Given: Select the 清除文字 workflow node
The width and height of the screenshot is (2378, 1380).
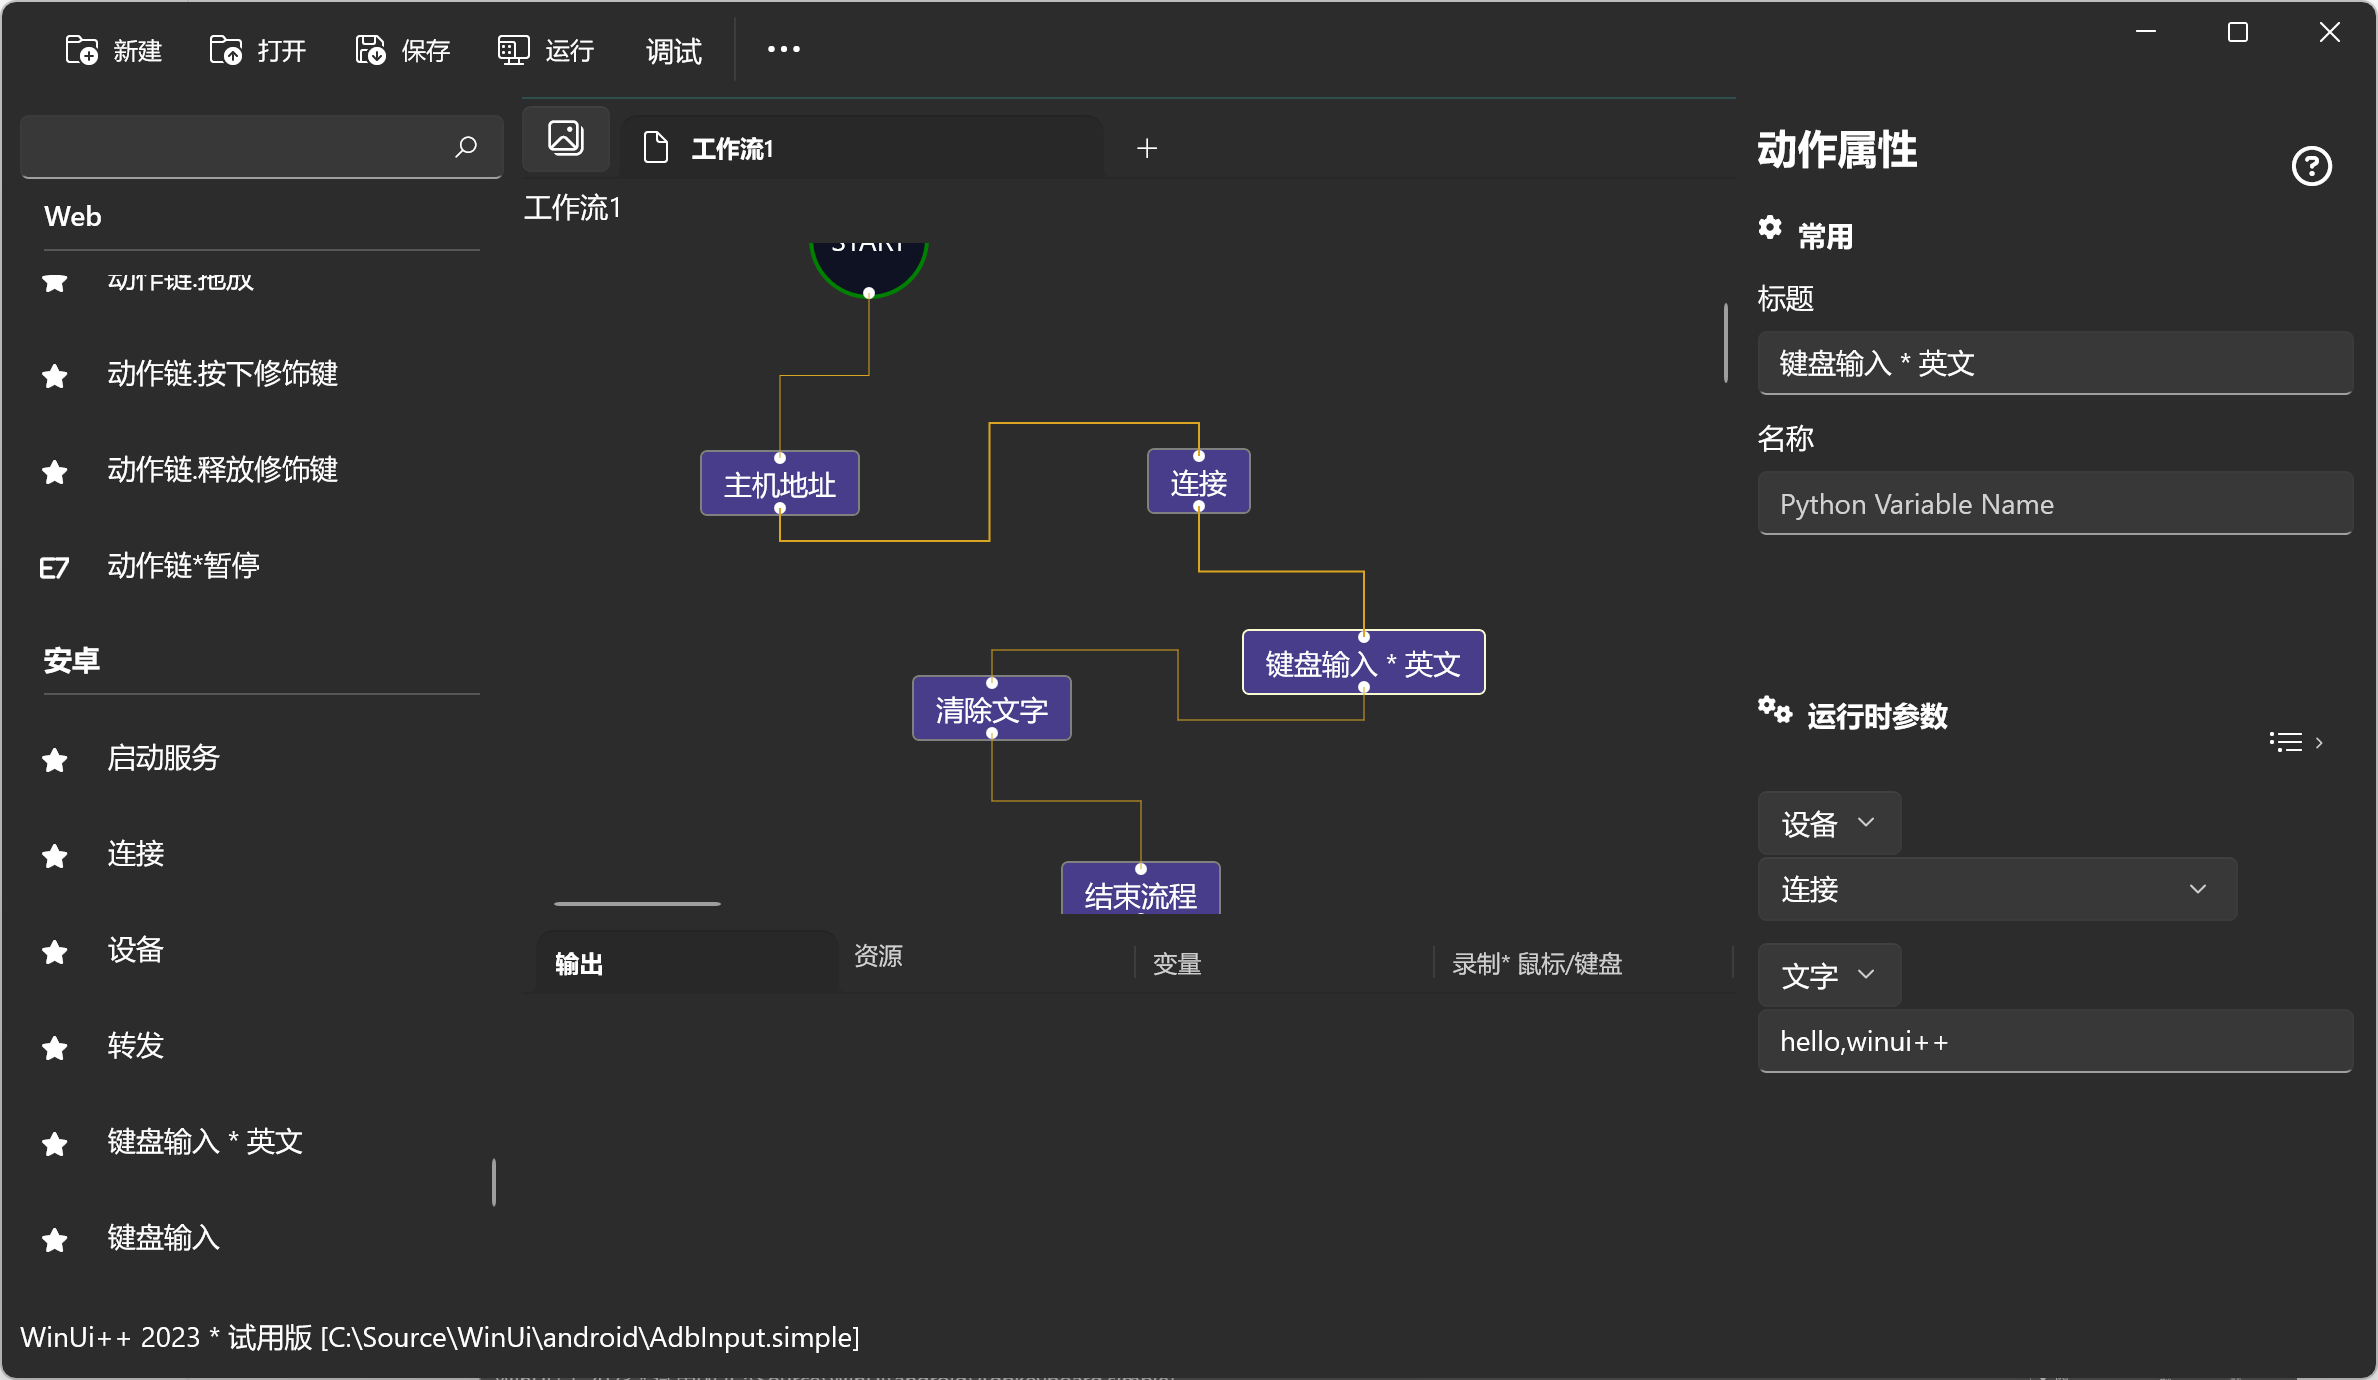Looking at the screenshot, I should coord(991,710).
